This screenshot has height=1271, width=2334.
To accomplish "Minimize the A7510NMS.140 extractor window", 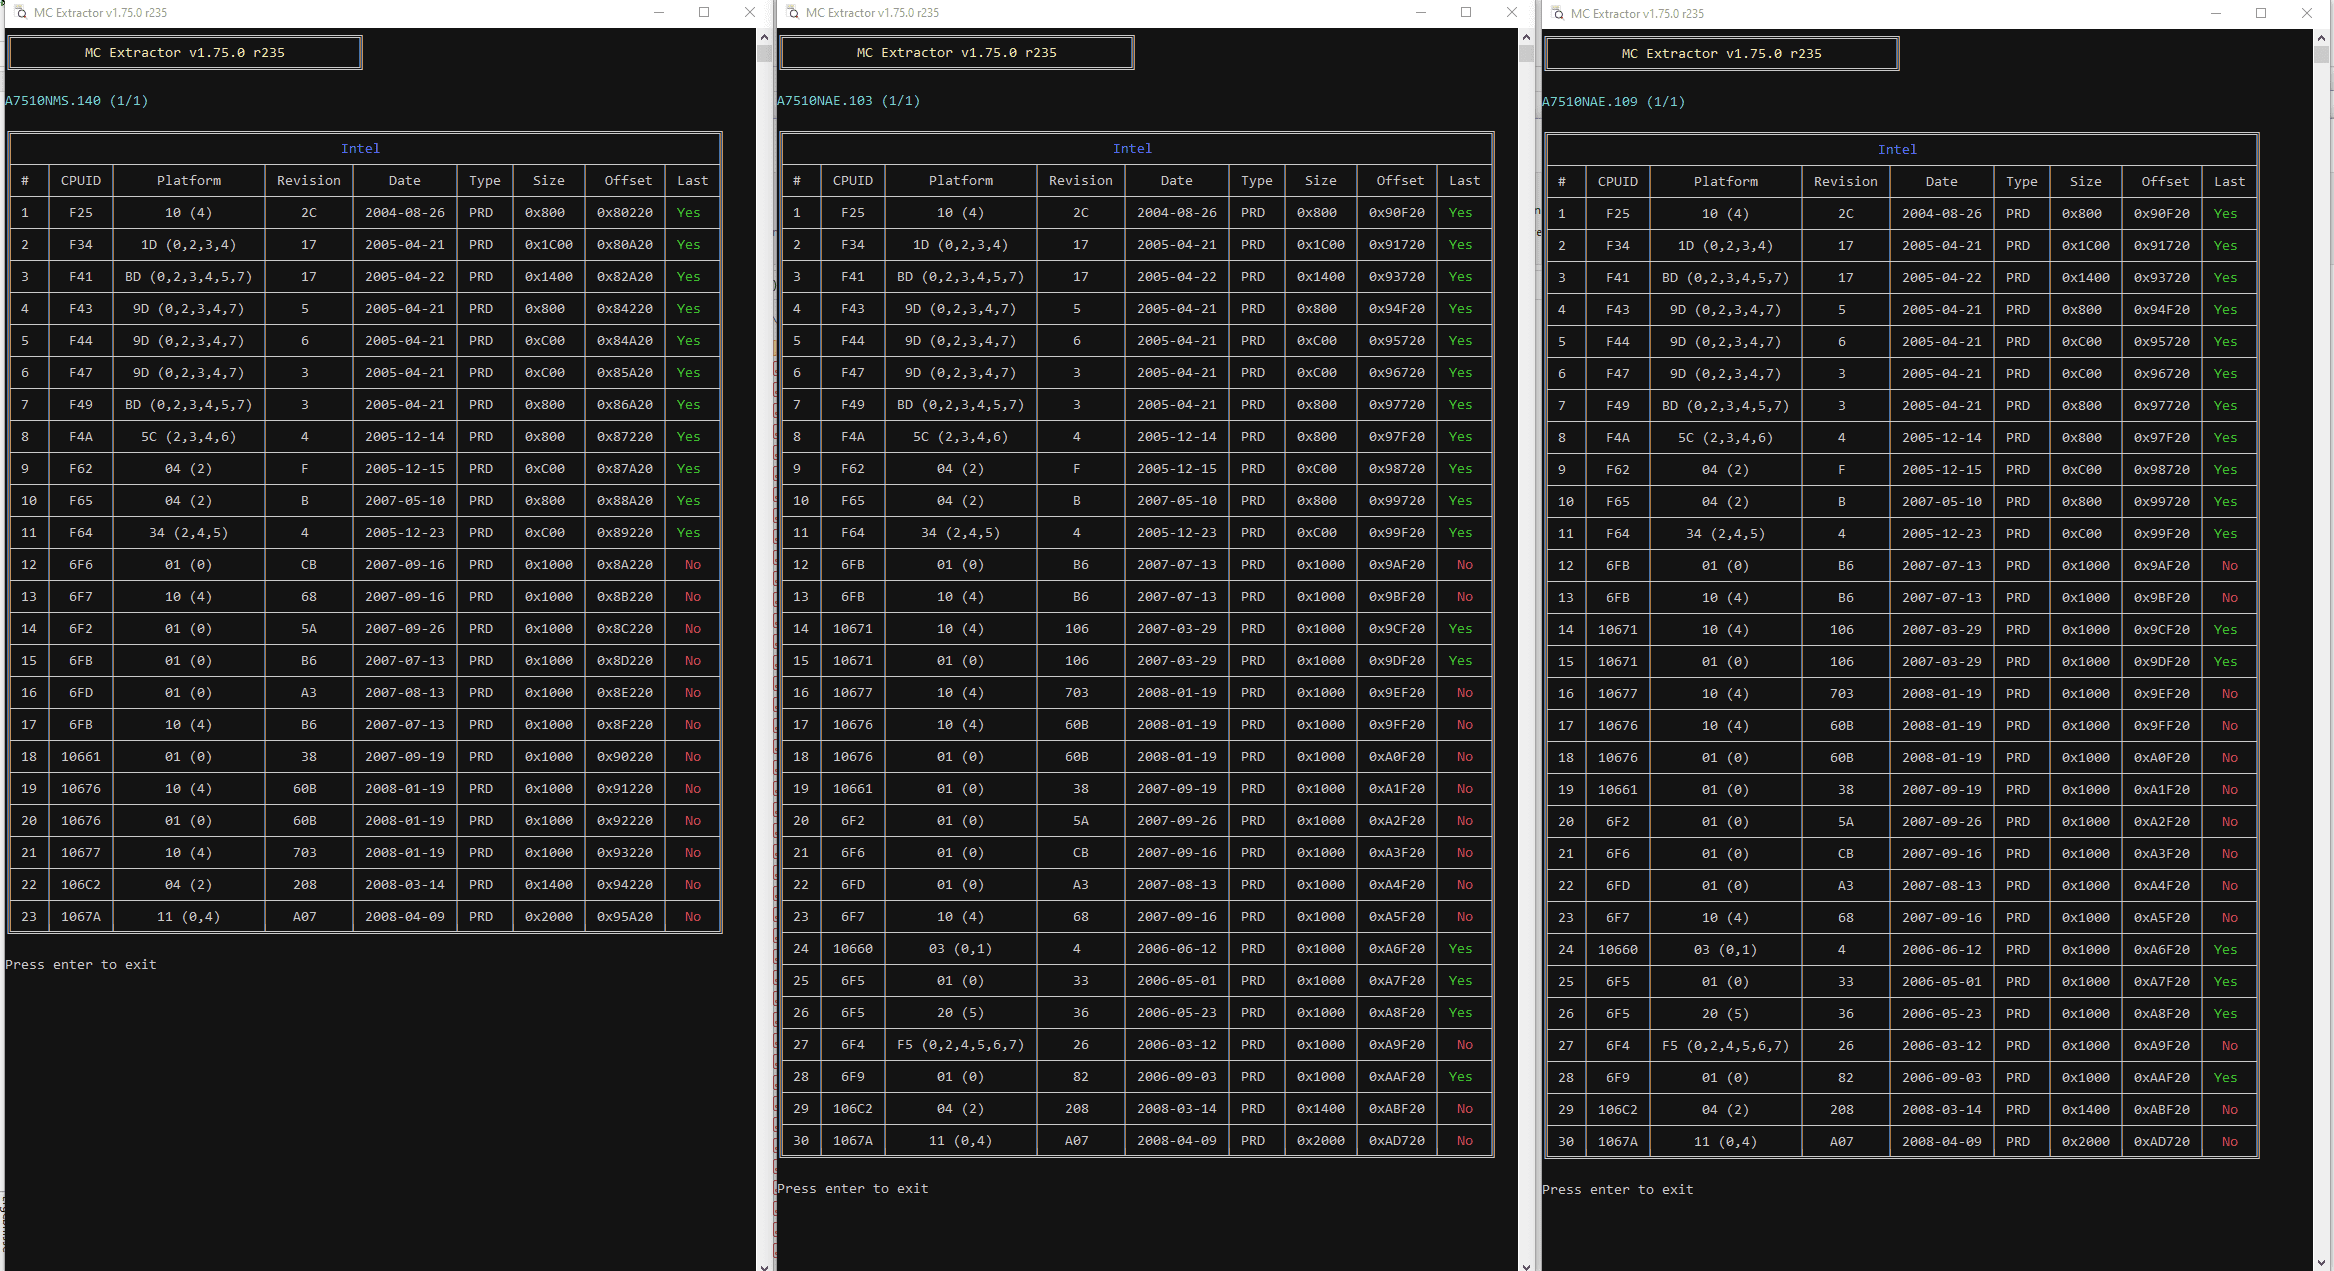I will (x=659, y=12).
